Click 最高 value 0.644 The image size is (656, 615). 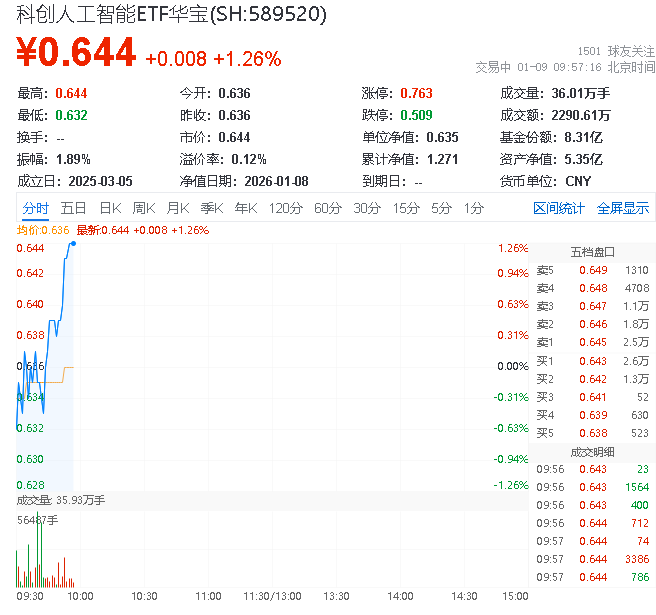tap(71, 93)
